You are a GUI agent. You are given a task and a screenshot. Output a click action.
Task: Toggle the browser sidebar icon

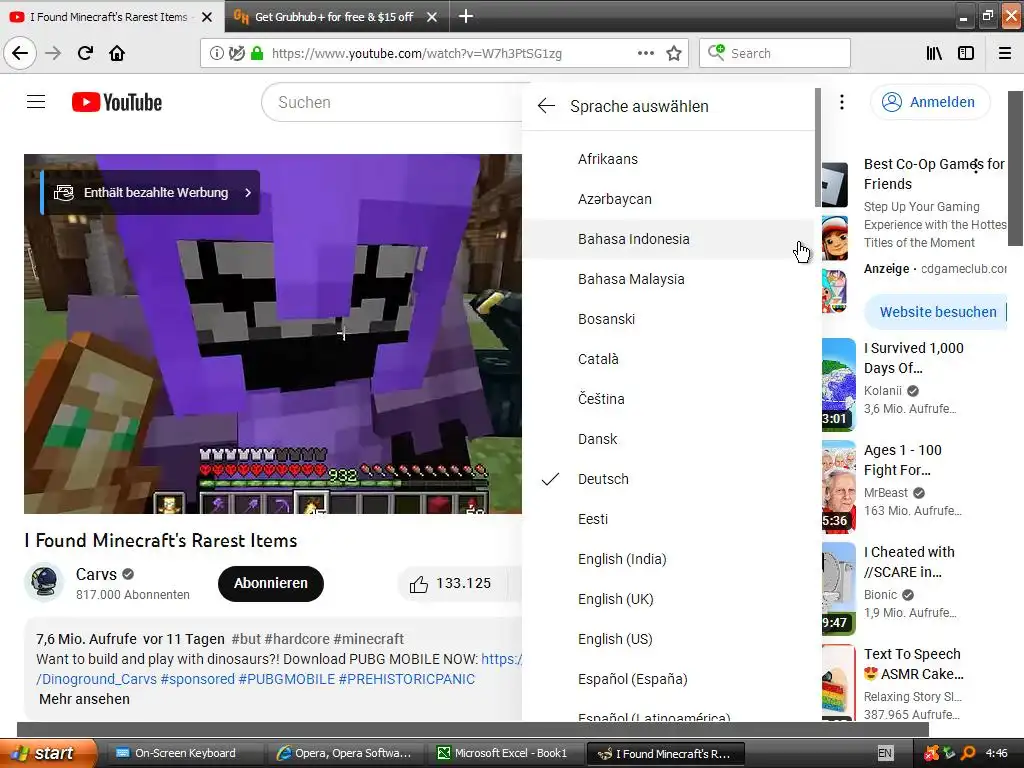tap(966, 54)
